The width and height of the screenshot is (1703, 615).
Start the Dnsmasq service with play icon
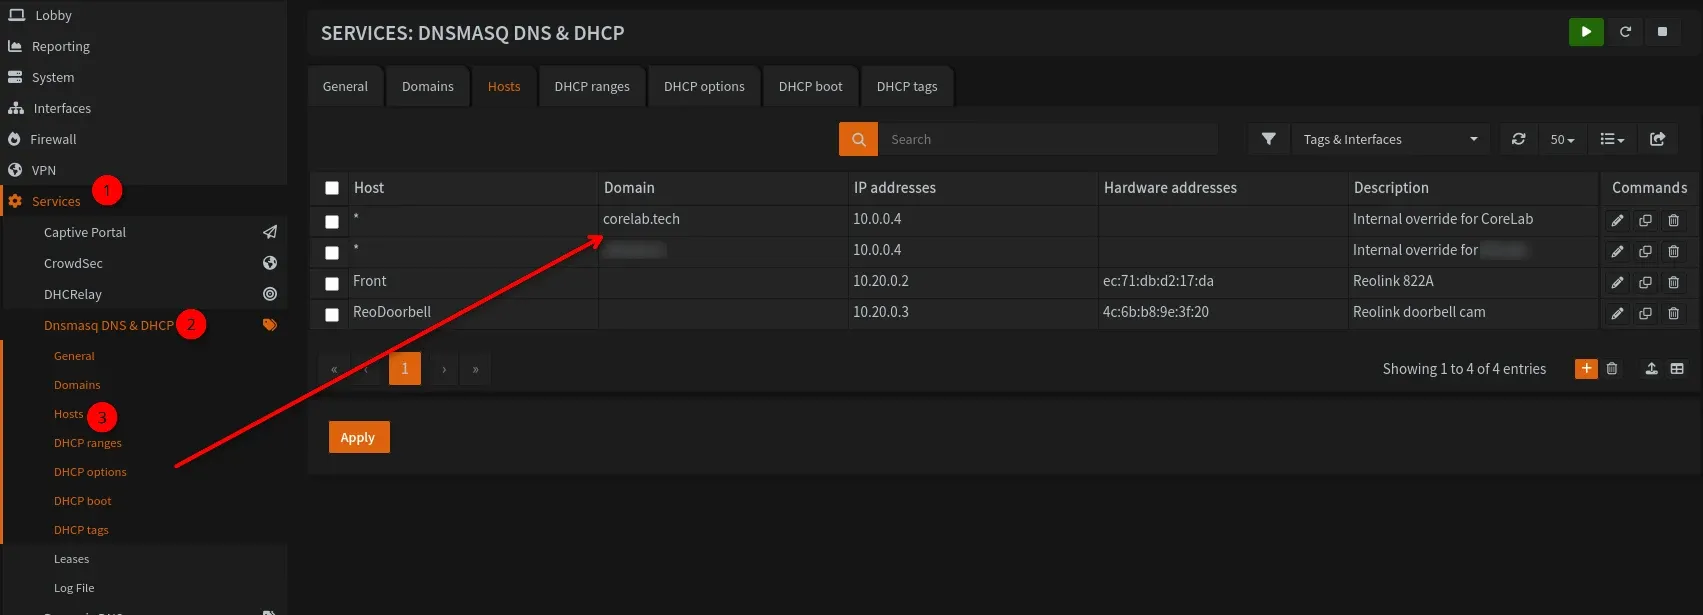point(1586,32)
